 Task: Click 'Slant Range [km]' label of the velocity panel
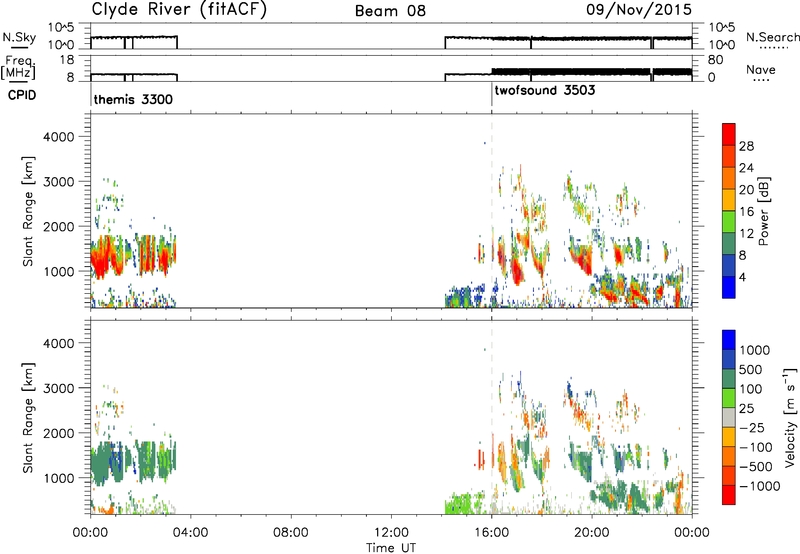click(28, 418)
